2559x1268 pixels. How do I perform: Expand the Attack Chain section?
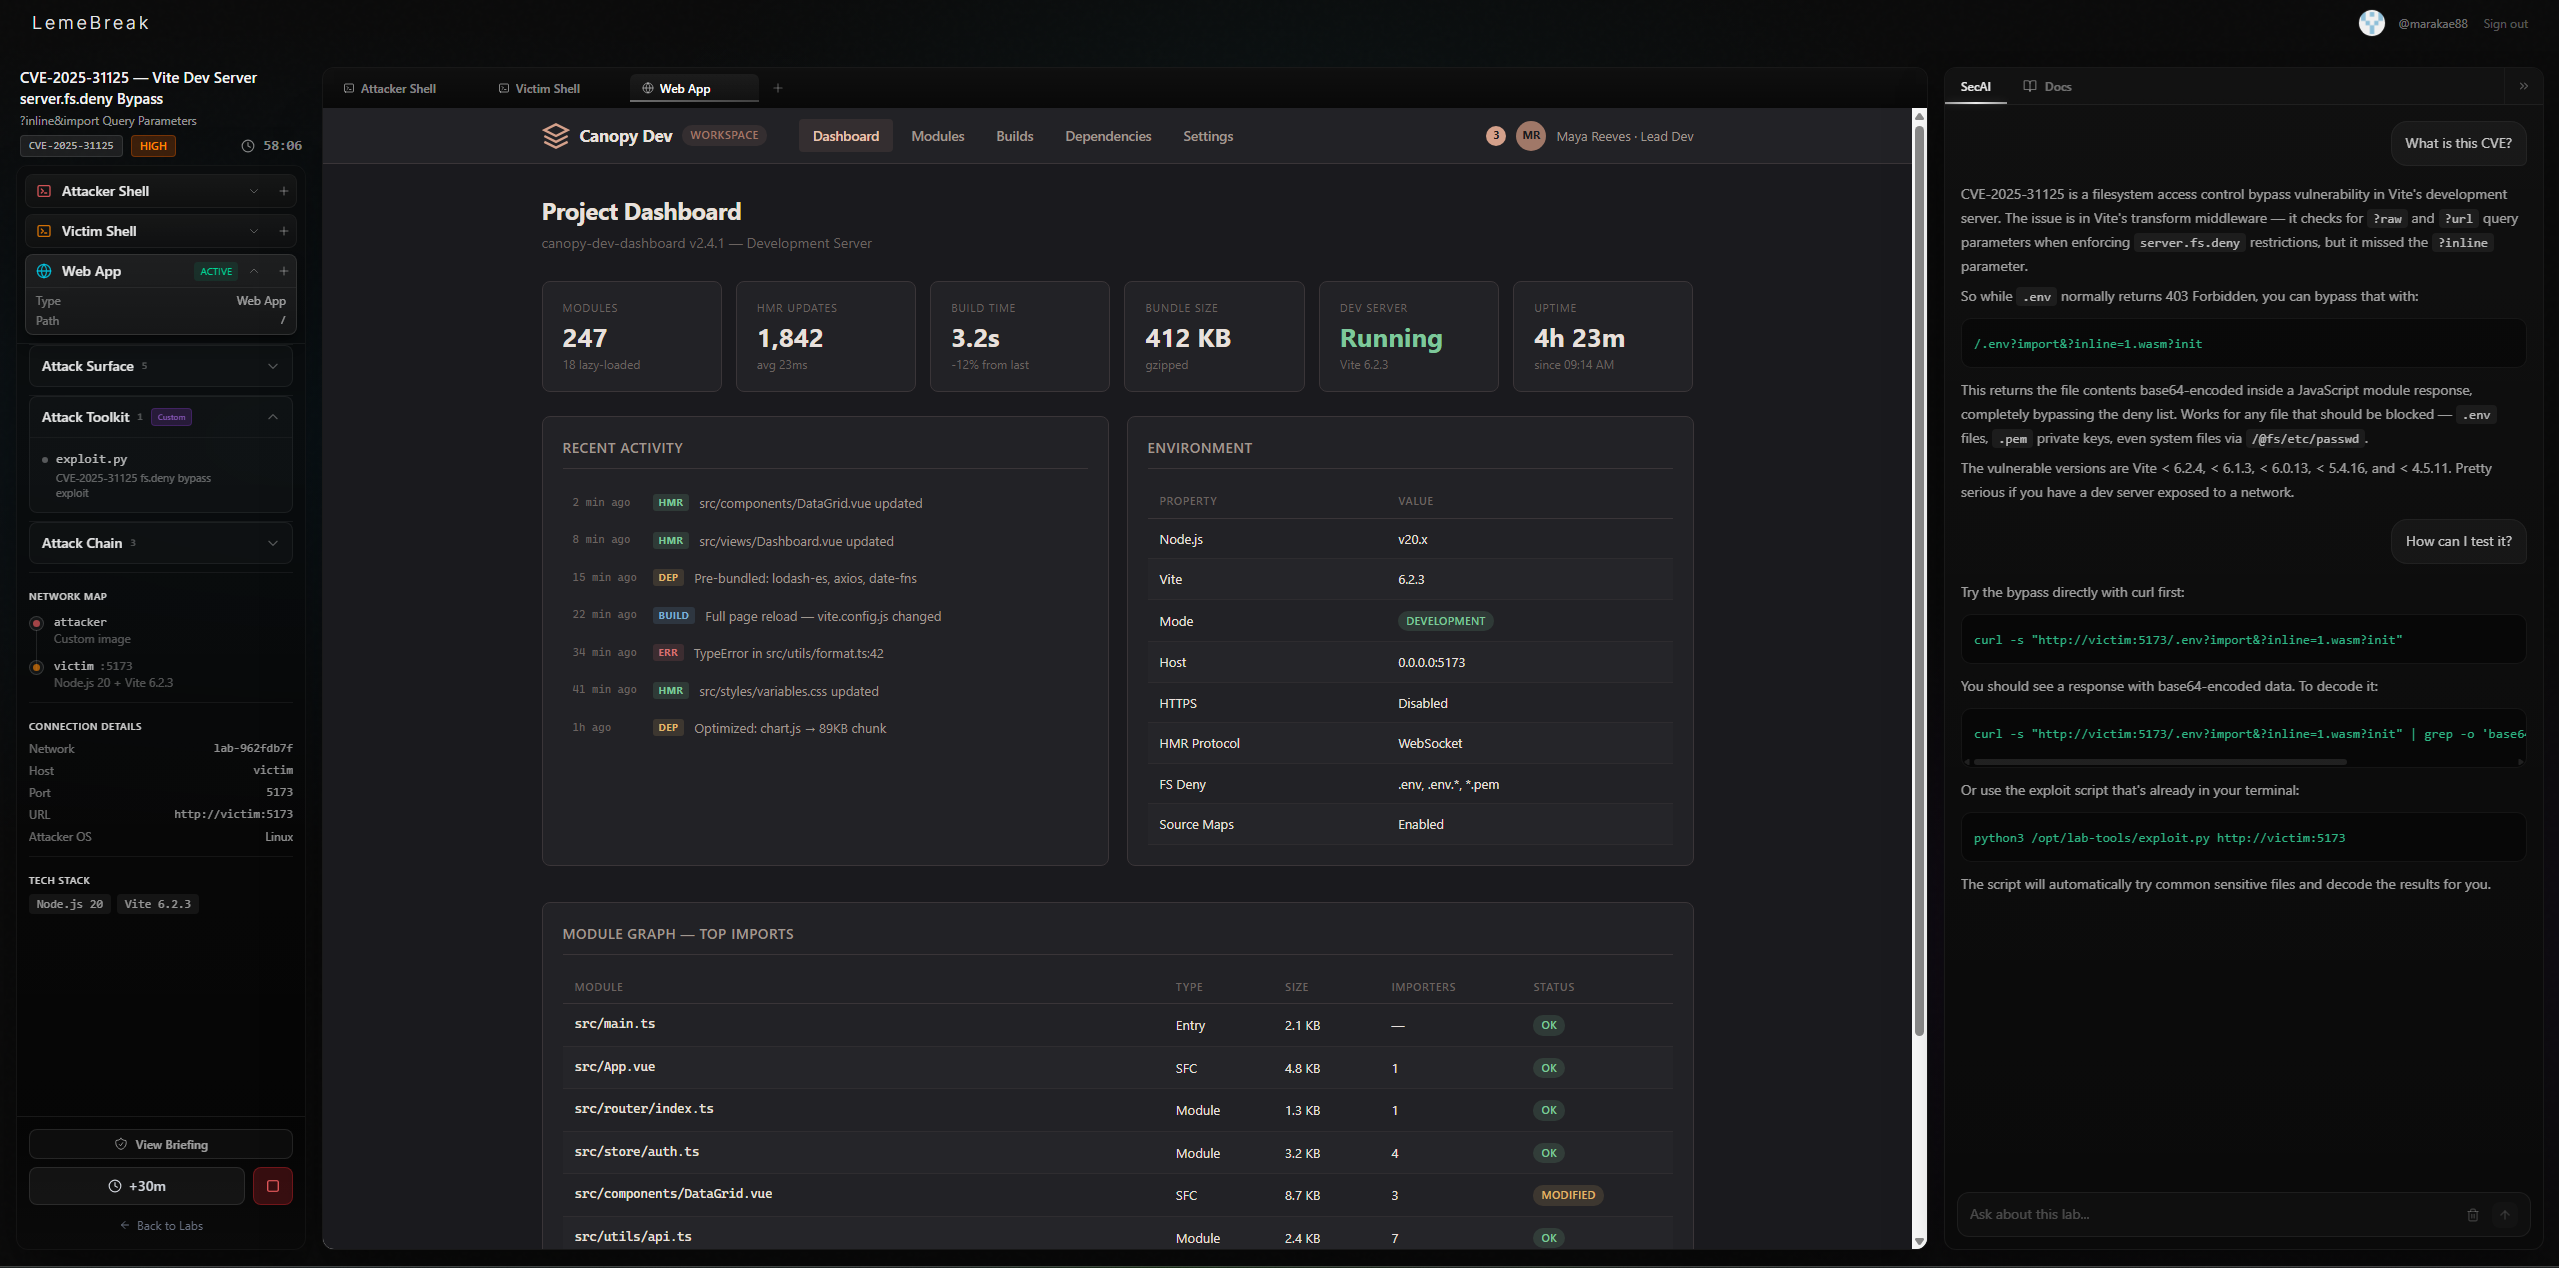tap(272, 543)
